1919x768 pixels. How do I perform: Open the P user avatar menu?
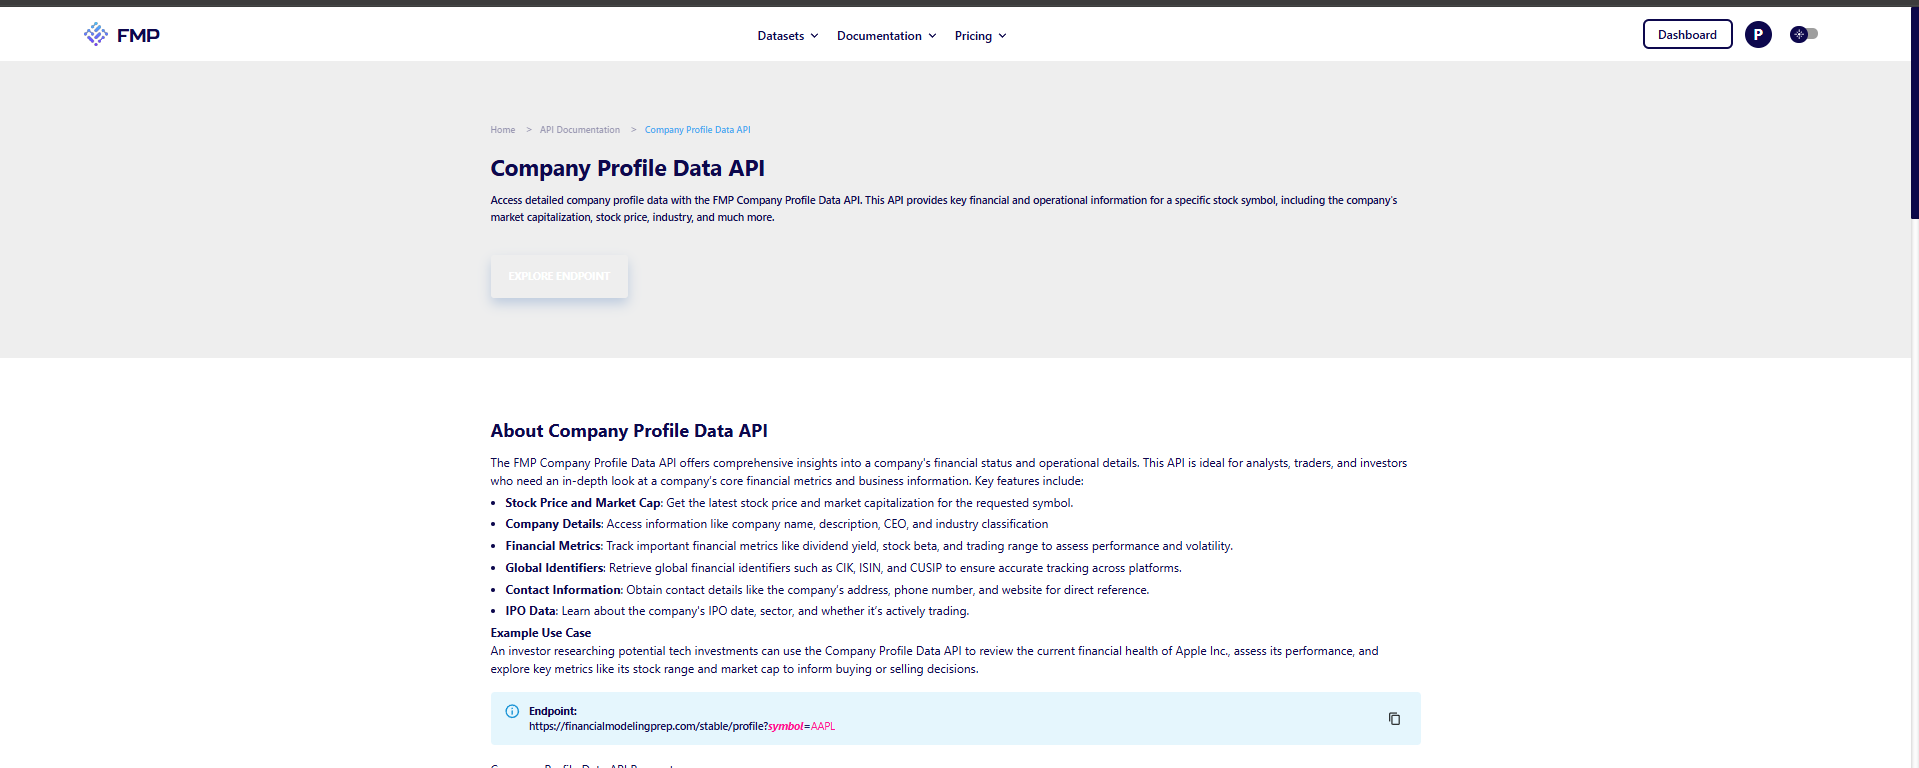click(1758, 35)
